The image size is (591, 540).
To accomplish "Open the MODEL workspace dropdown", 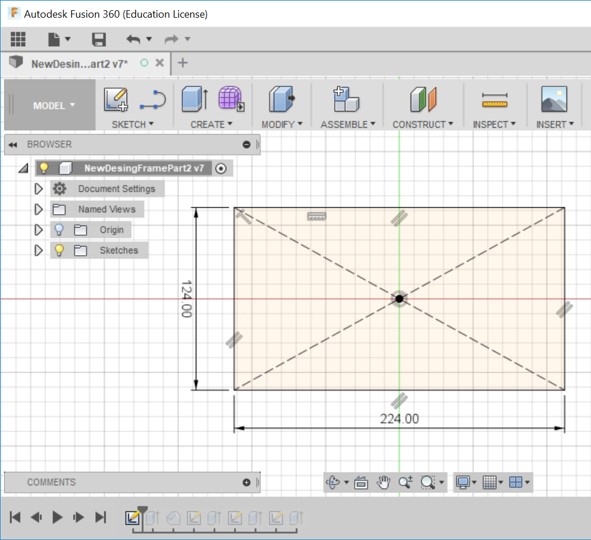I will tap(54, 106).
